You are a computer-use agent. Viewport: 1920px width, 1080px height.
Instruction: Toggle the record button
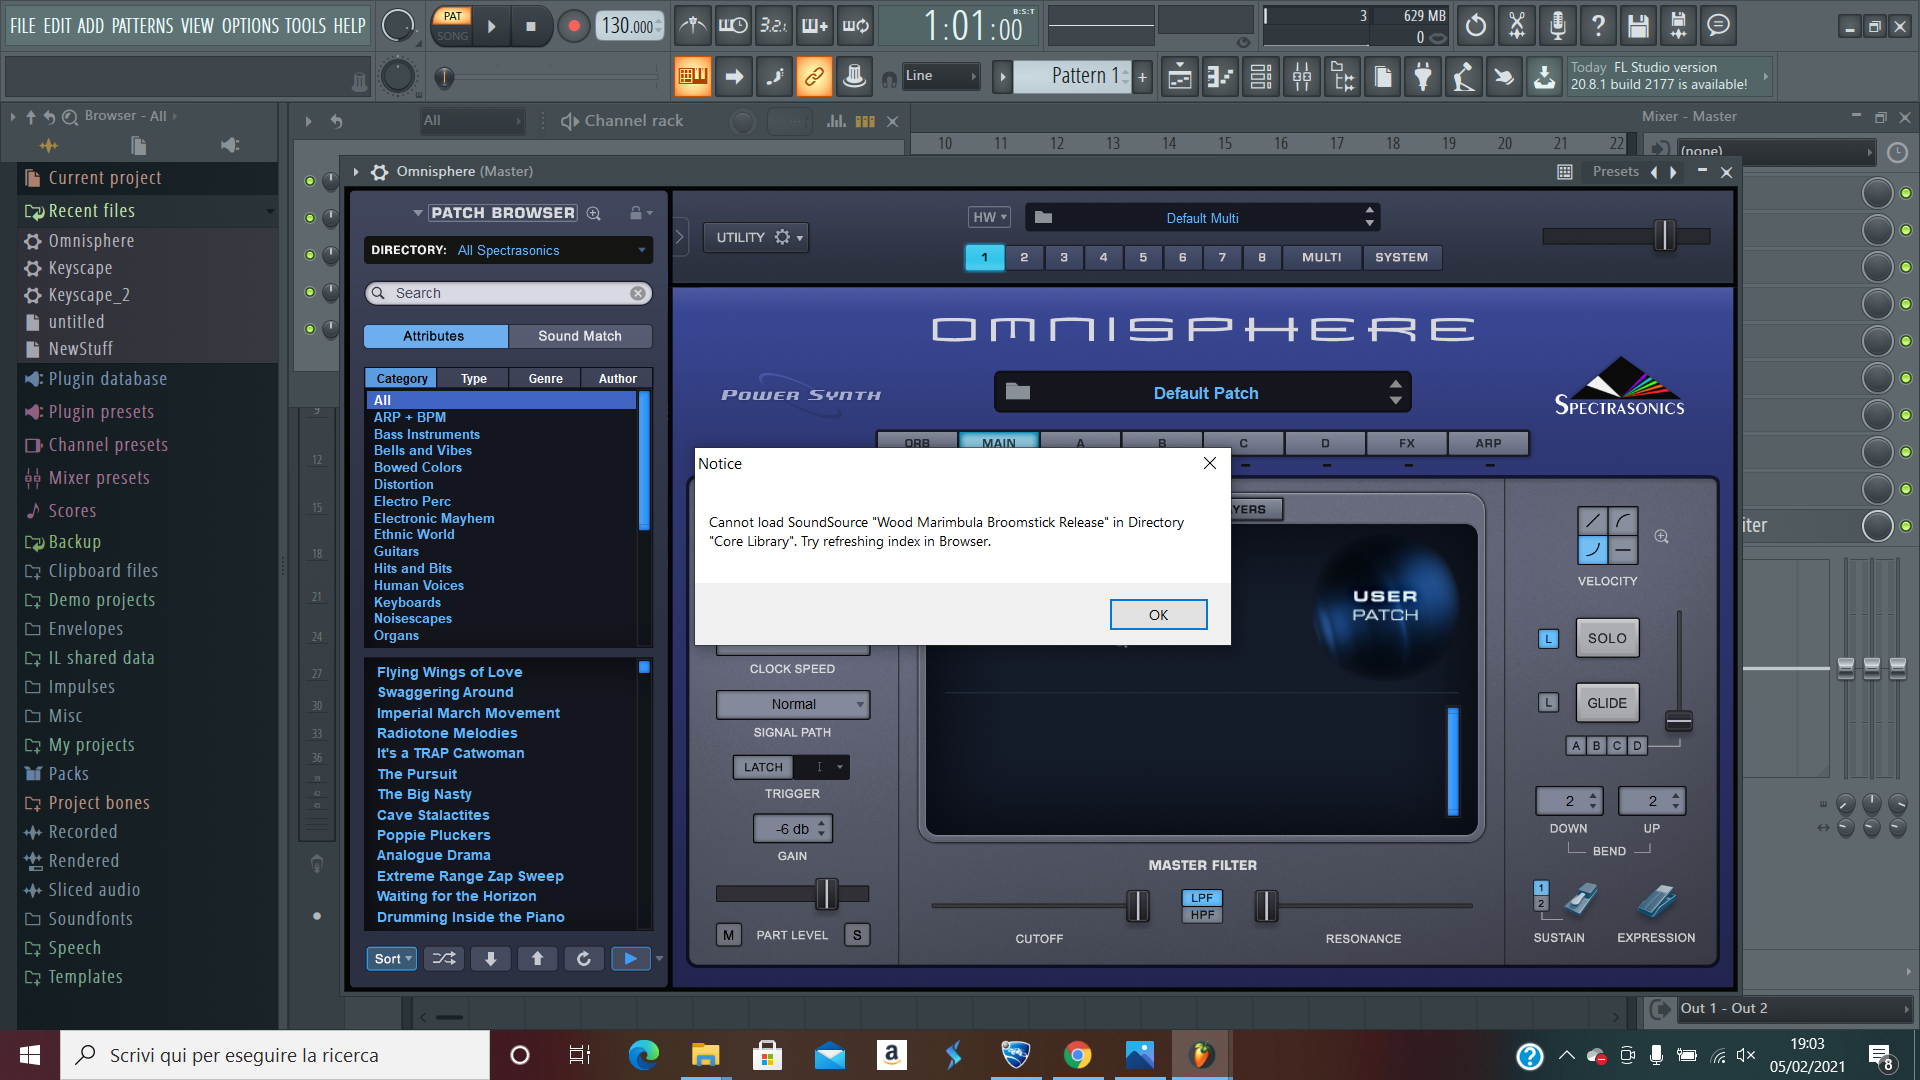tap(574, 26)
